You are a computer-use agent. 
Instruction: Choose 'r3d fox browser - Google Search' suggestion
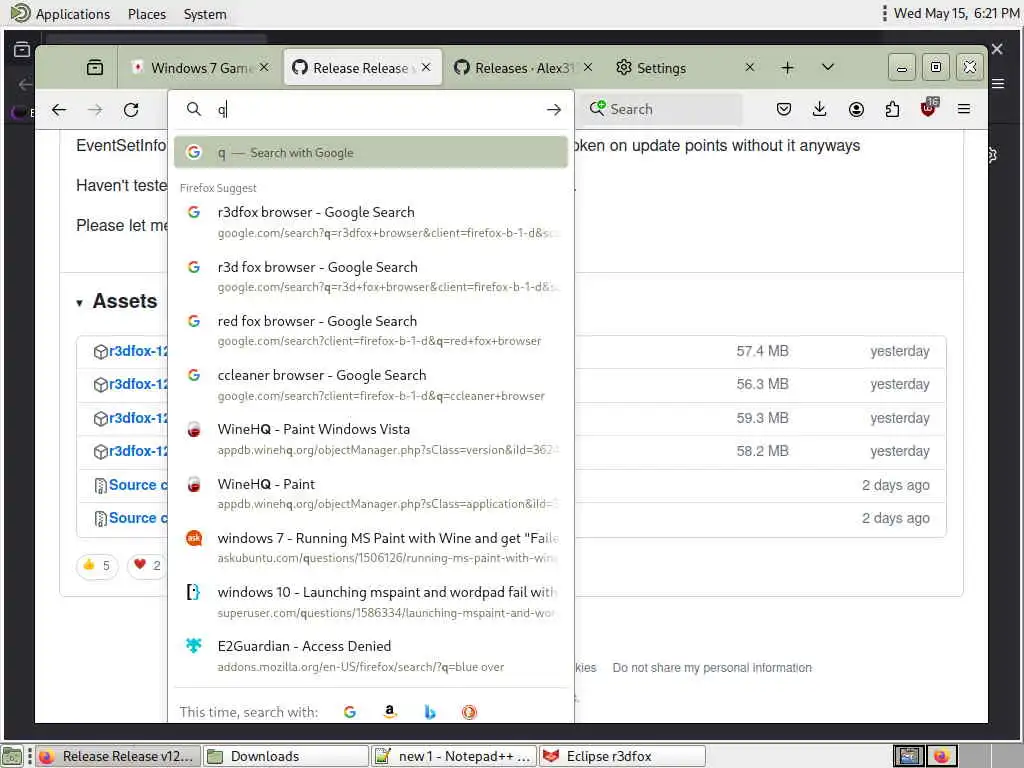370,276
